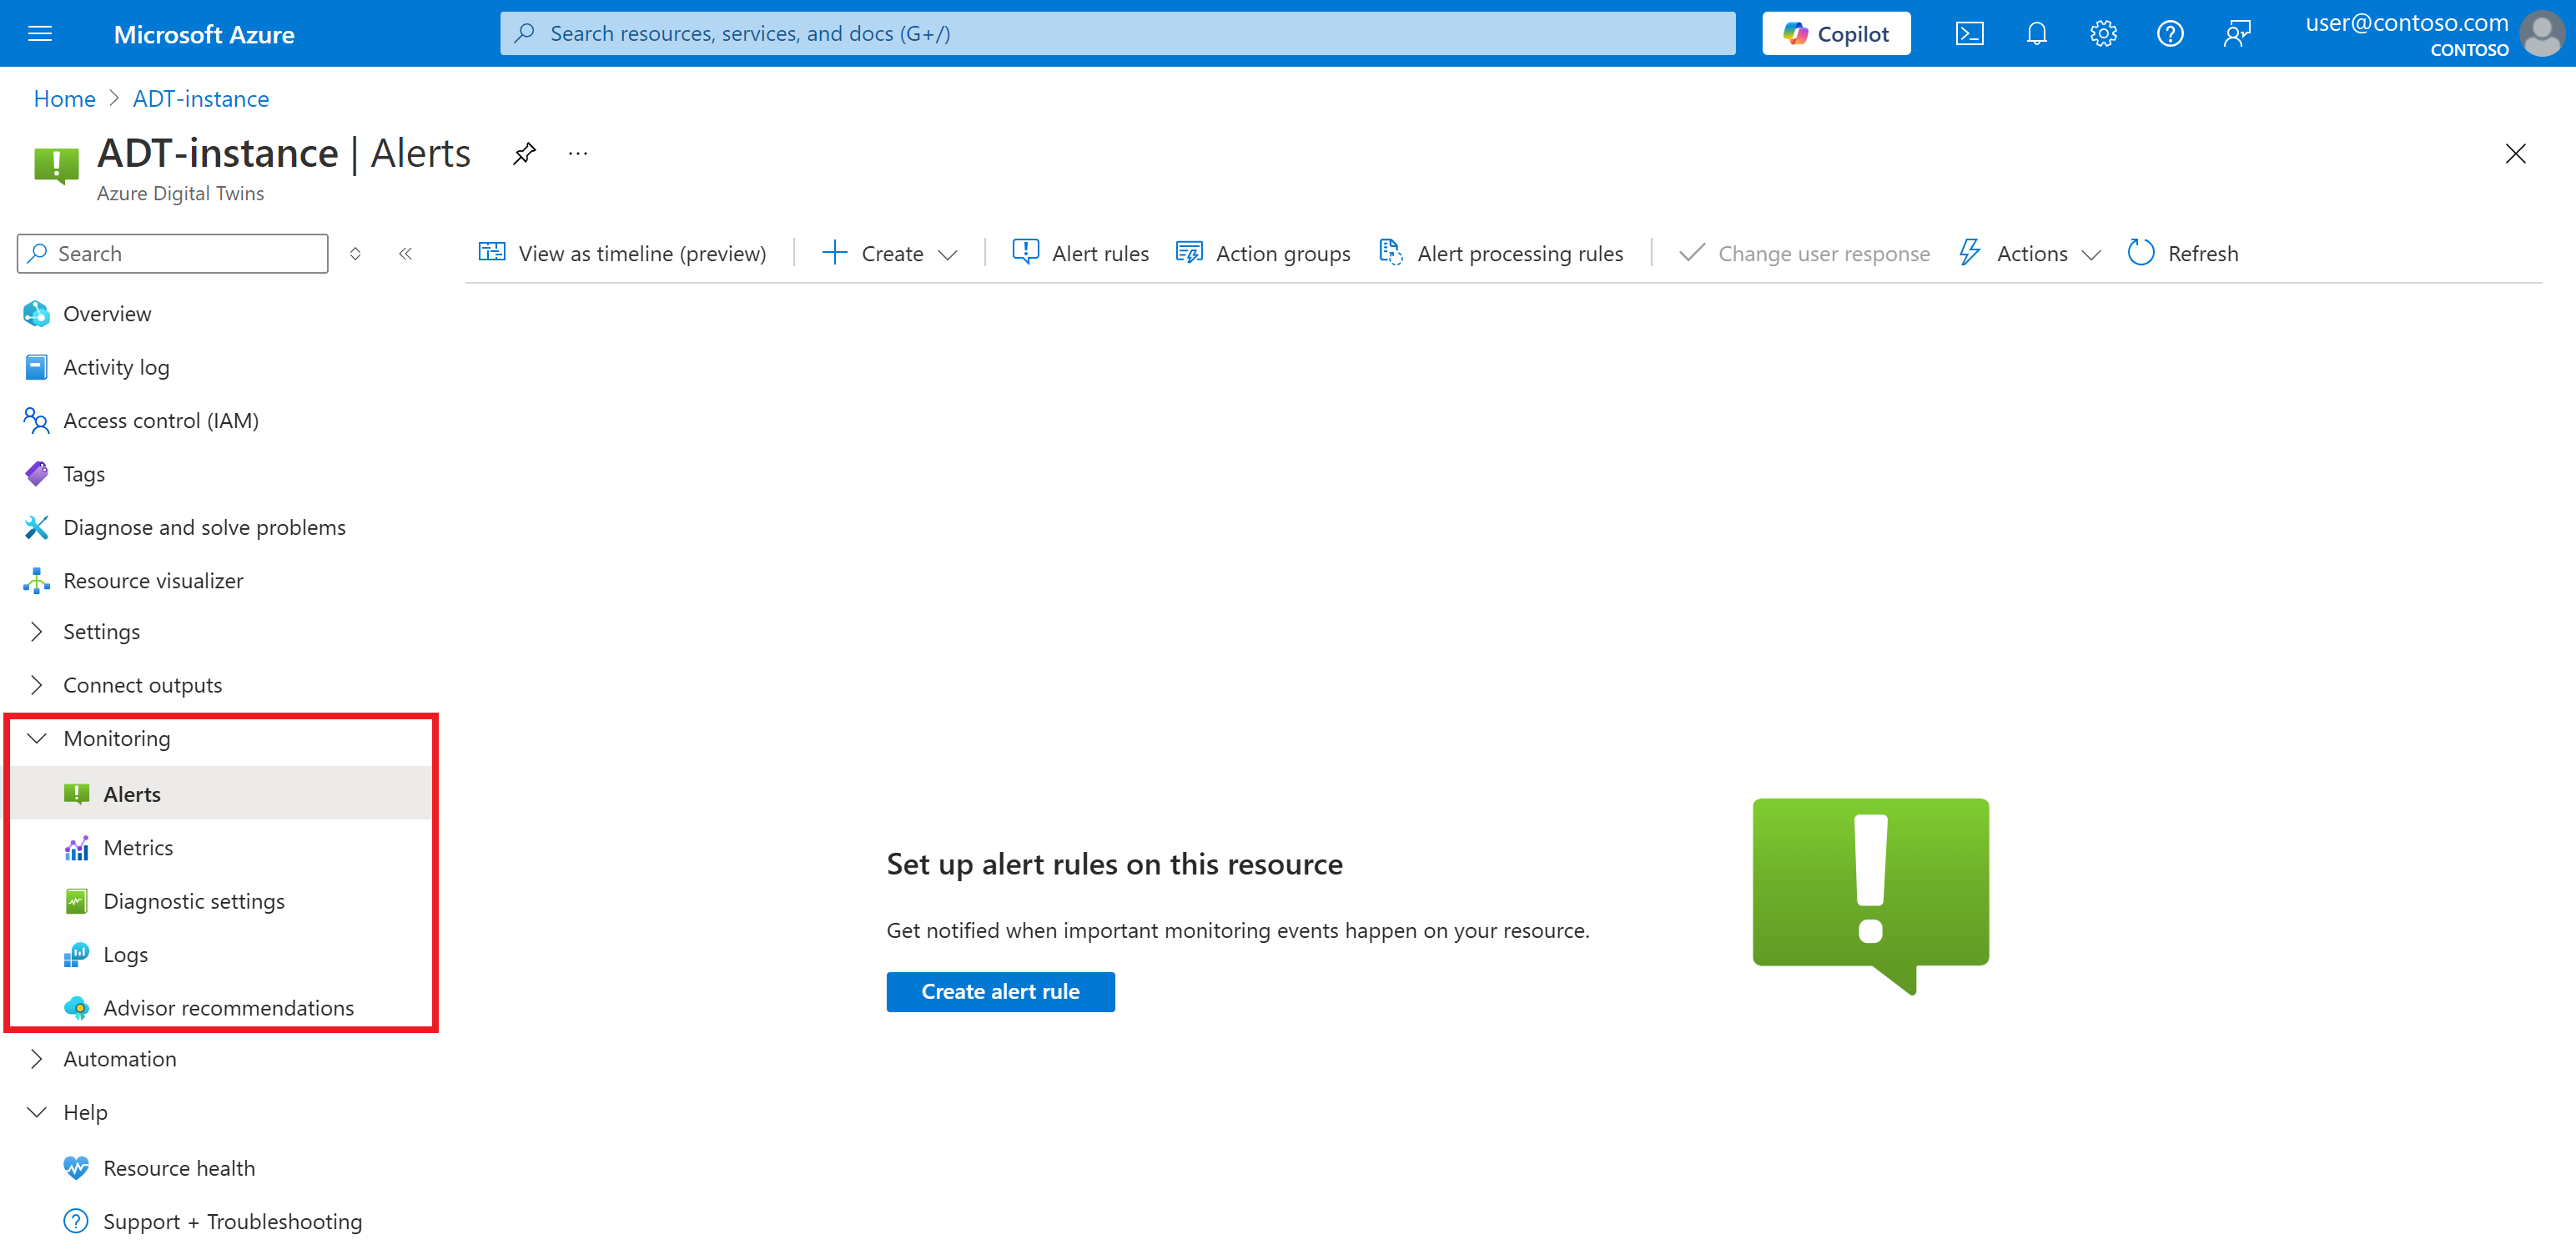Viewport: 2576px width, 1250px height.
Task: Open Cloud Shell from the top bar
Action: tap(1969, 34)
